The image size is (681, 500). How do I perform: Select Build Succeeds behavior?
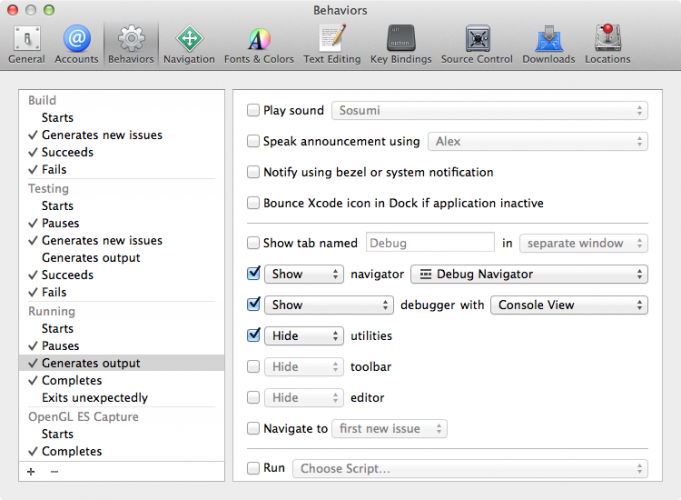click(122, 152)
